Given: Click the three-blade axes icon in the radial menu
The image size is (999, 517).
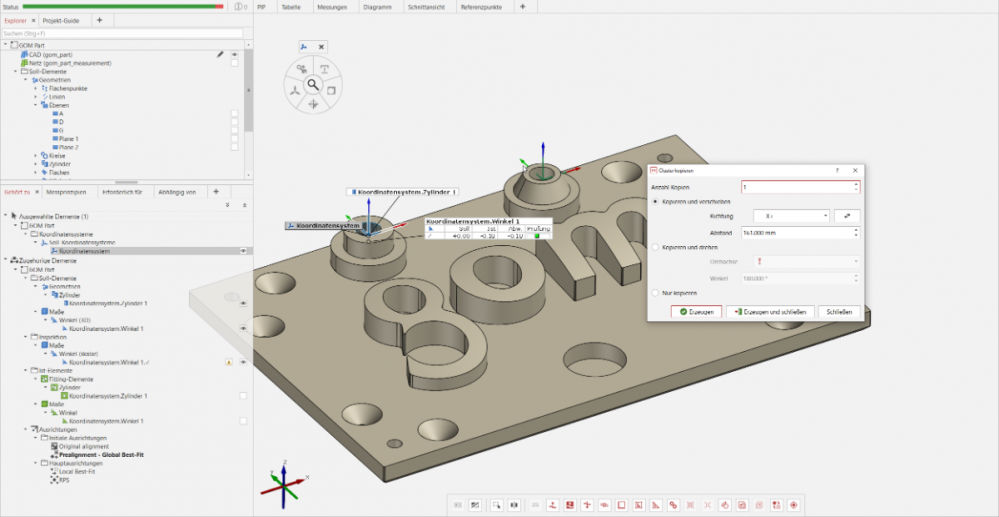Looking at the screenshot, I should pos(295,90).
